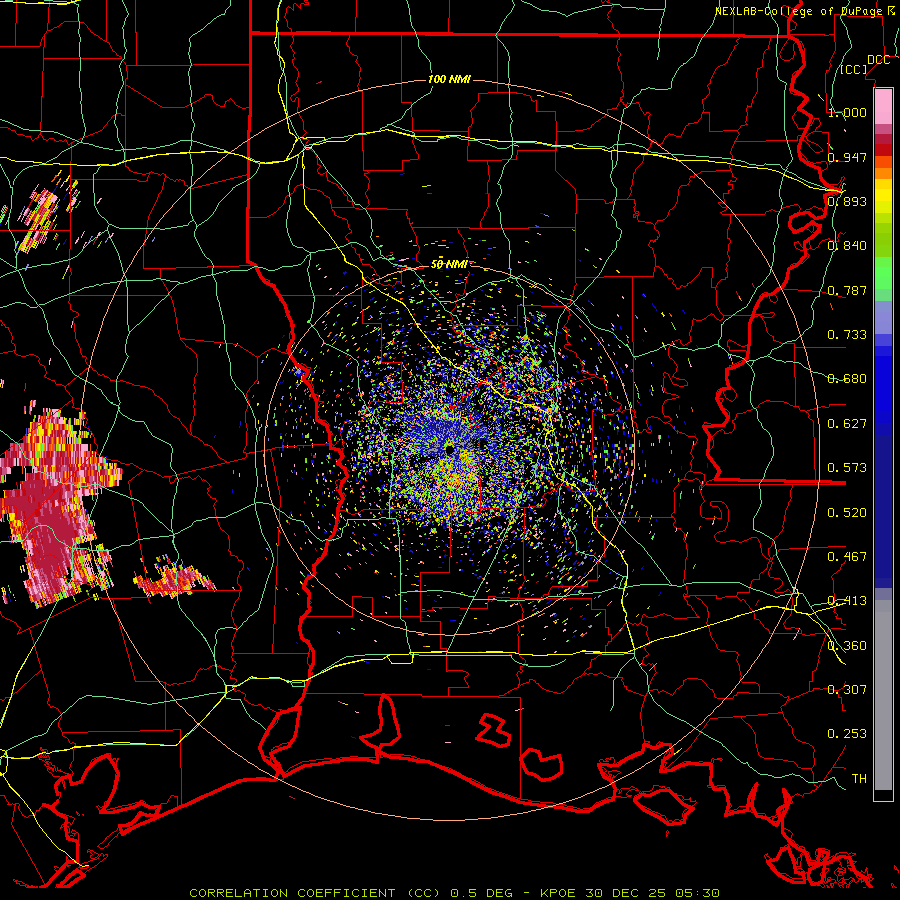The image size is (900, 900).
Task: Click the 0.893 legend value
Action: click(x=847, y=201)
